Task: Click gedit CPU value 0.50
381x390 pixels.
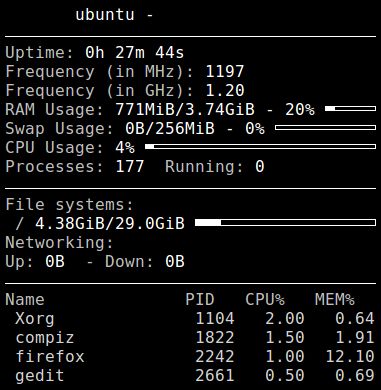Action: [285, 376]
